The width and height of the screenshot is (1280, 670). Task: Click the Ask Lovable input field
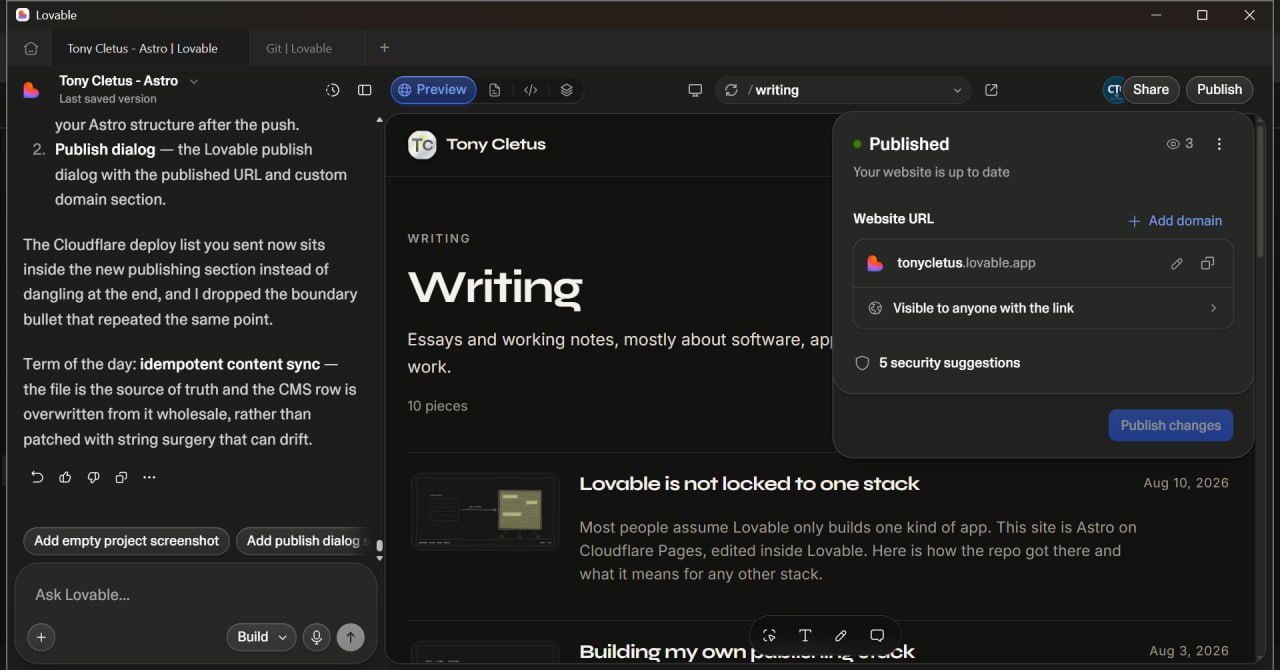point(195,595)
